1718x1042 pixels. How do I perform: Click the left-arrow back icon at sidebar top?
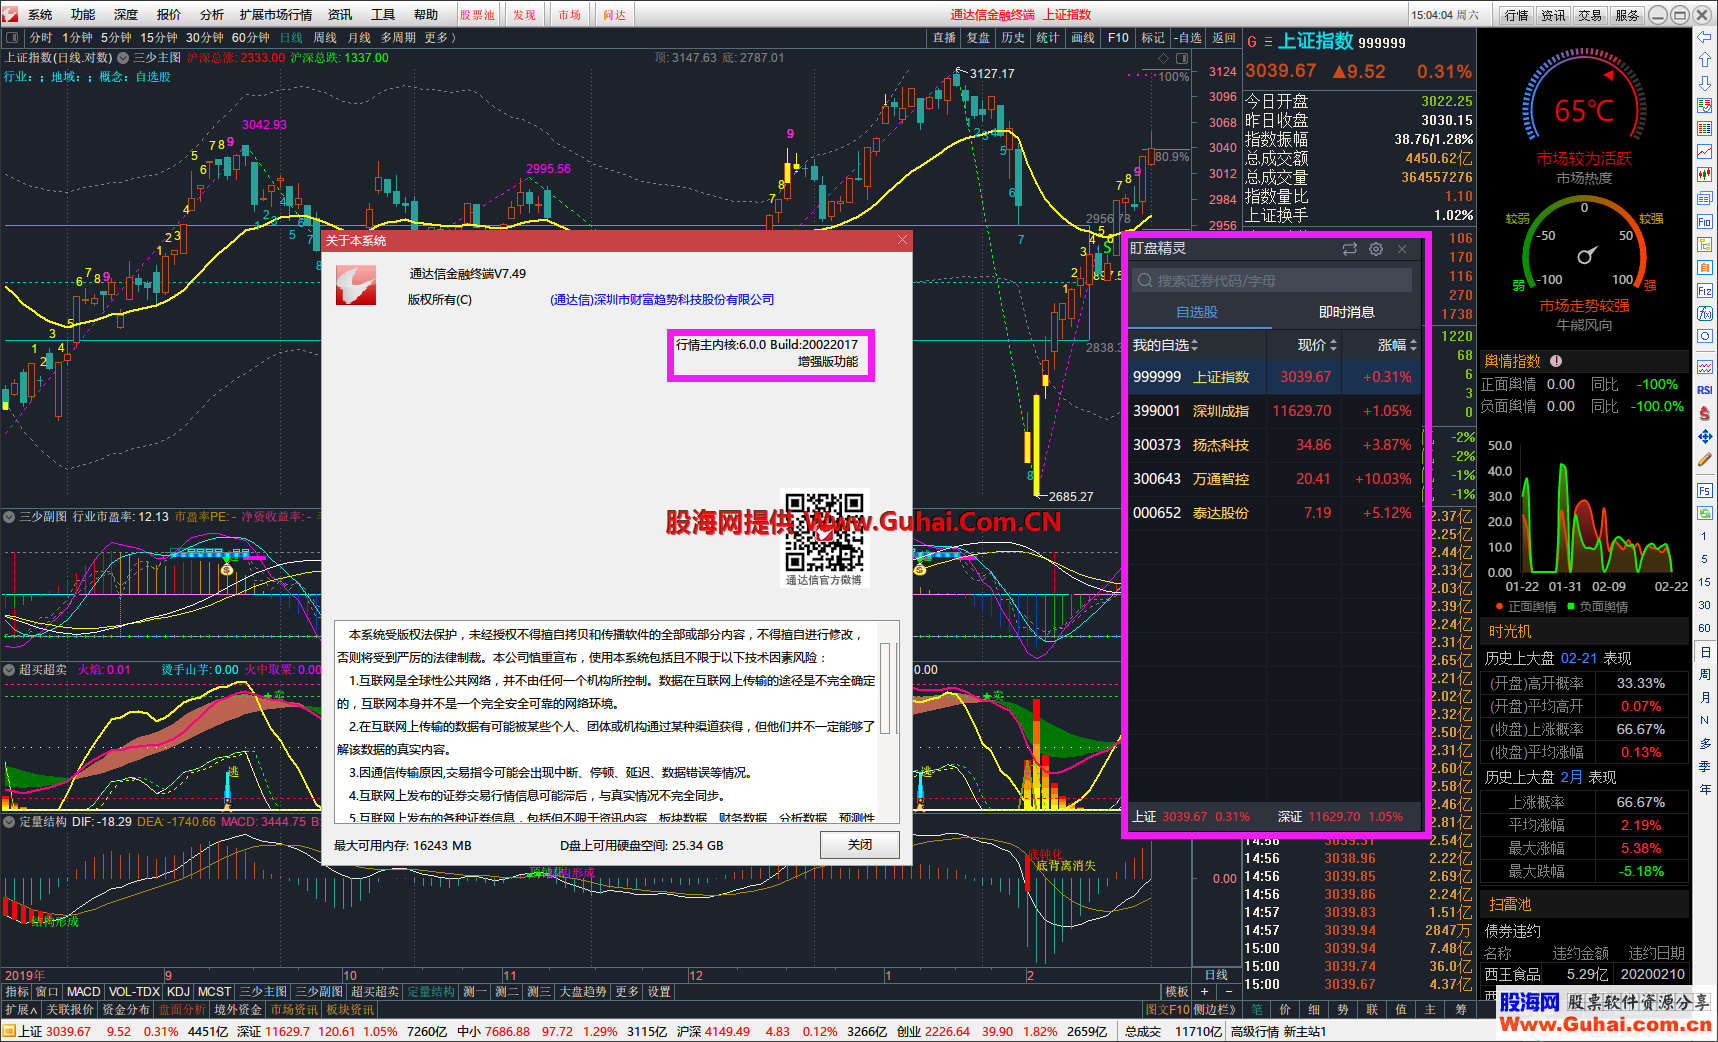tap(1705, 36)
